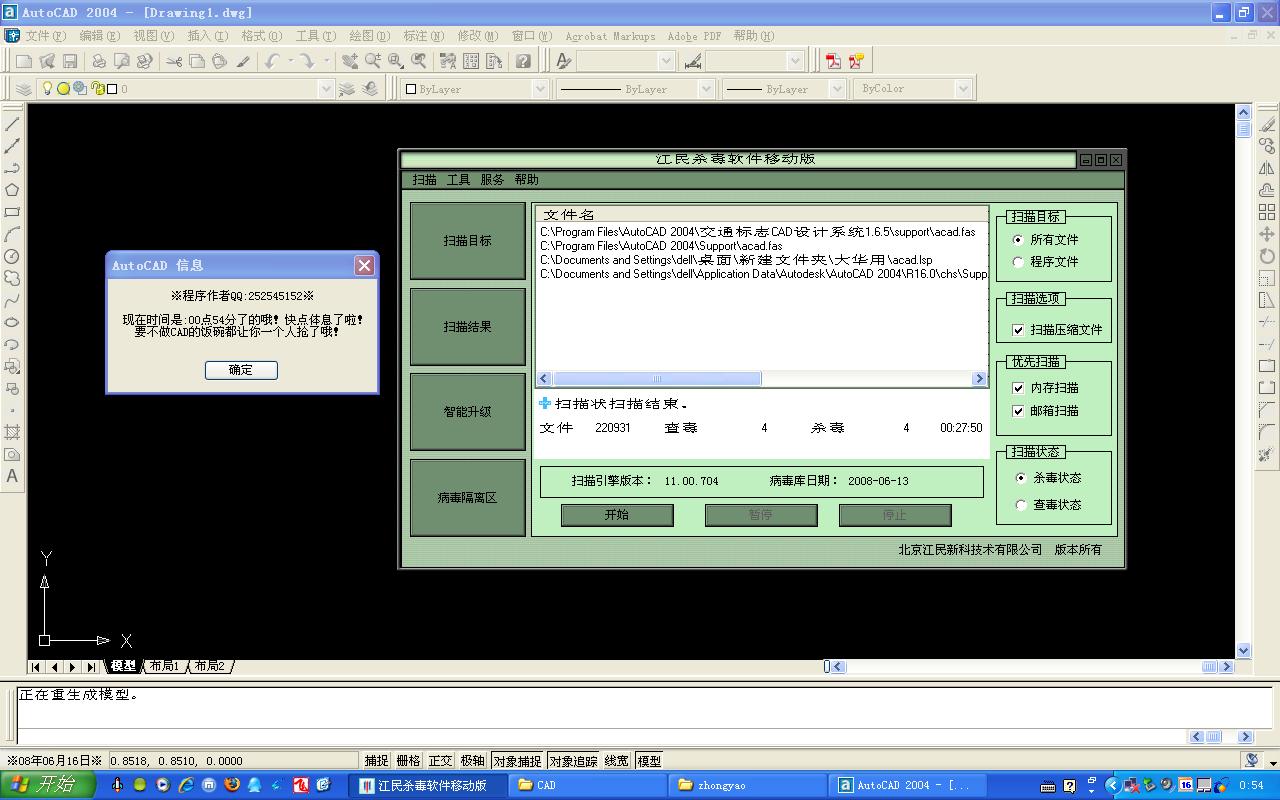This screenshot has width=1280, height=800.
Task: Select the Ellipse draw tool
Action: pos(12,322)
